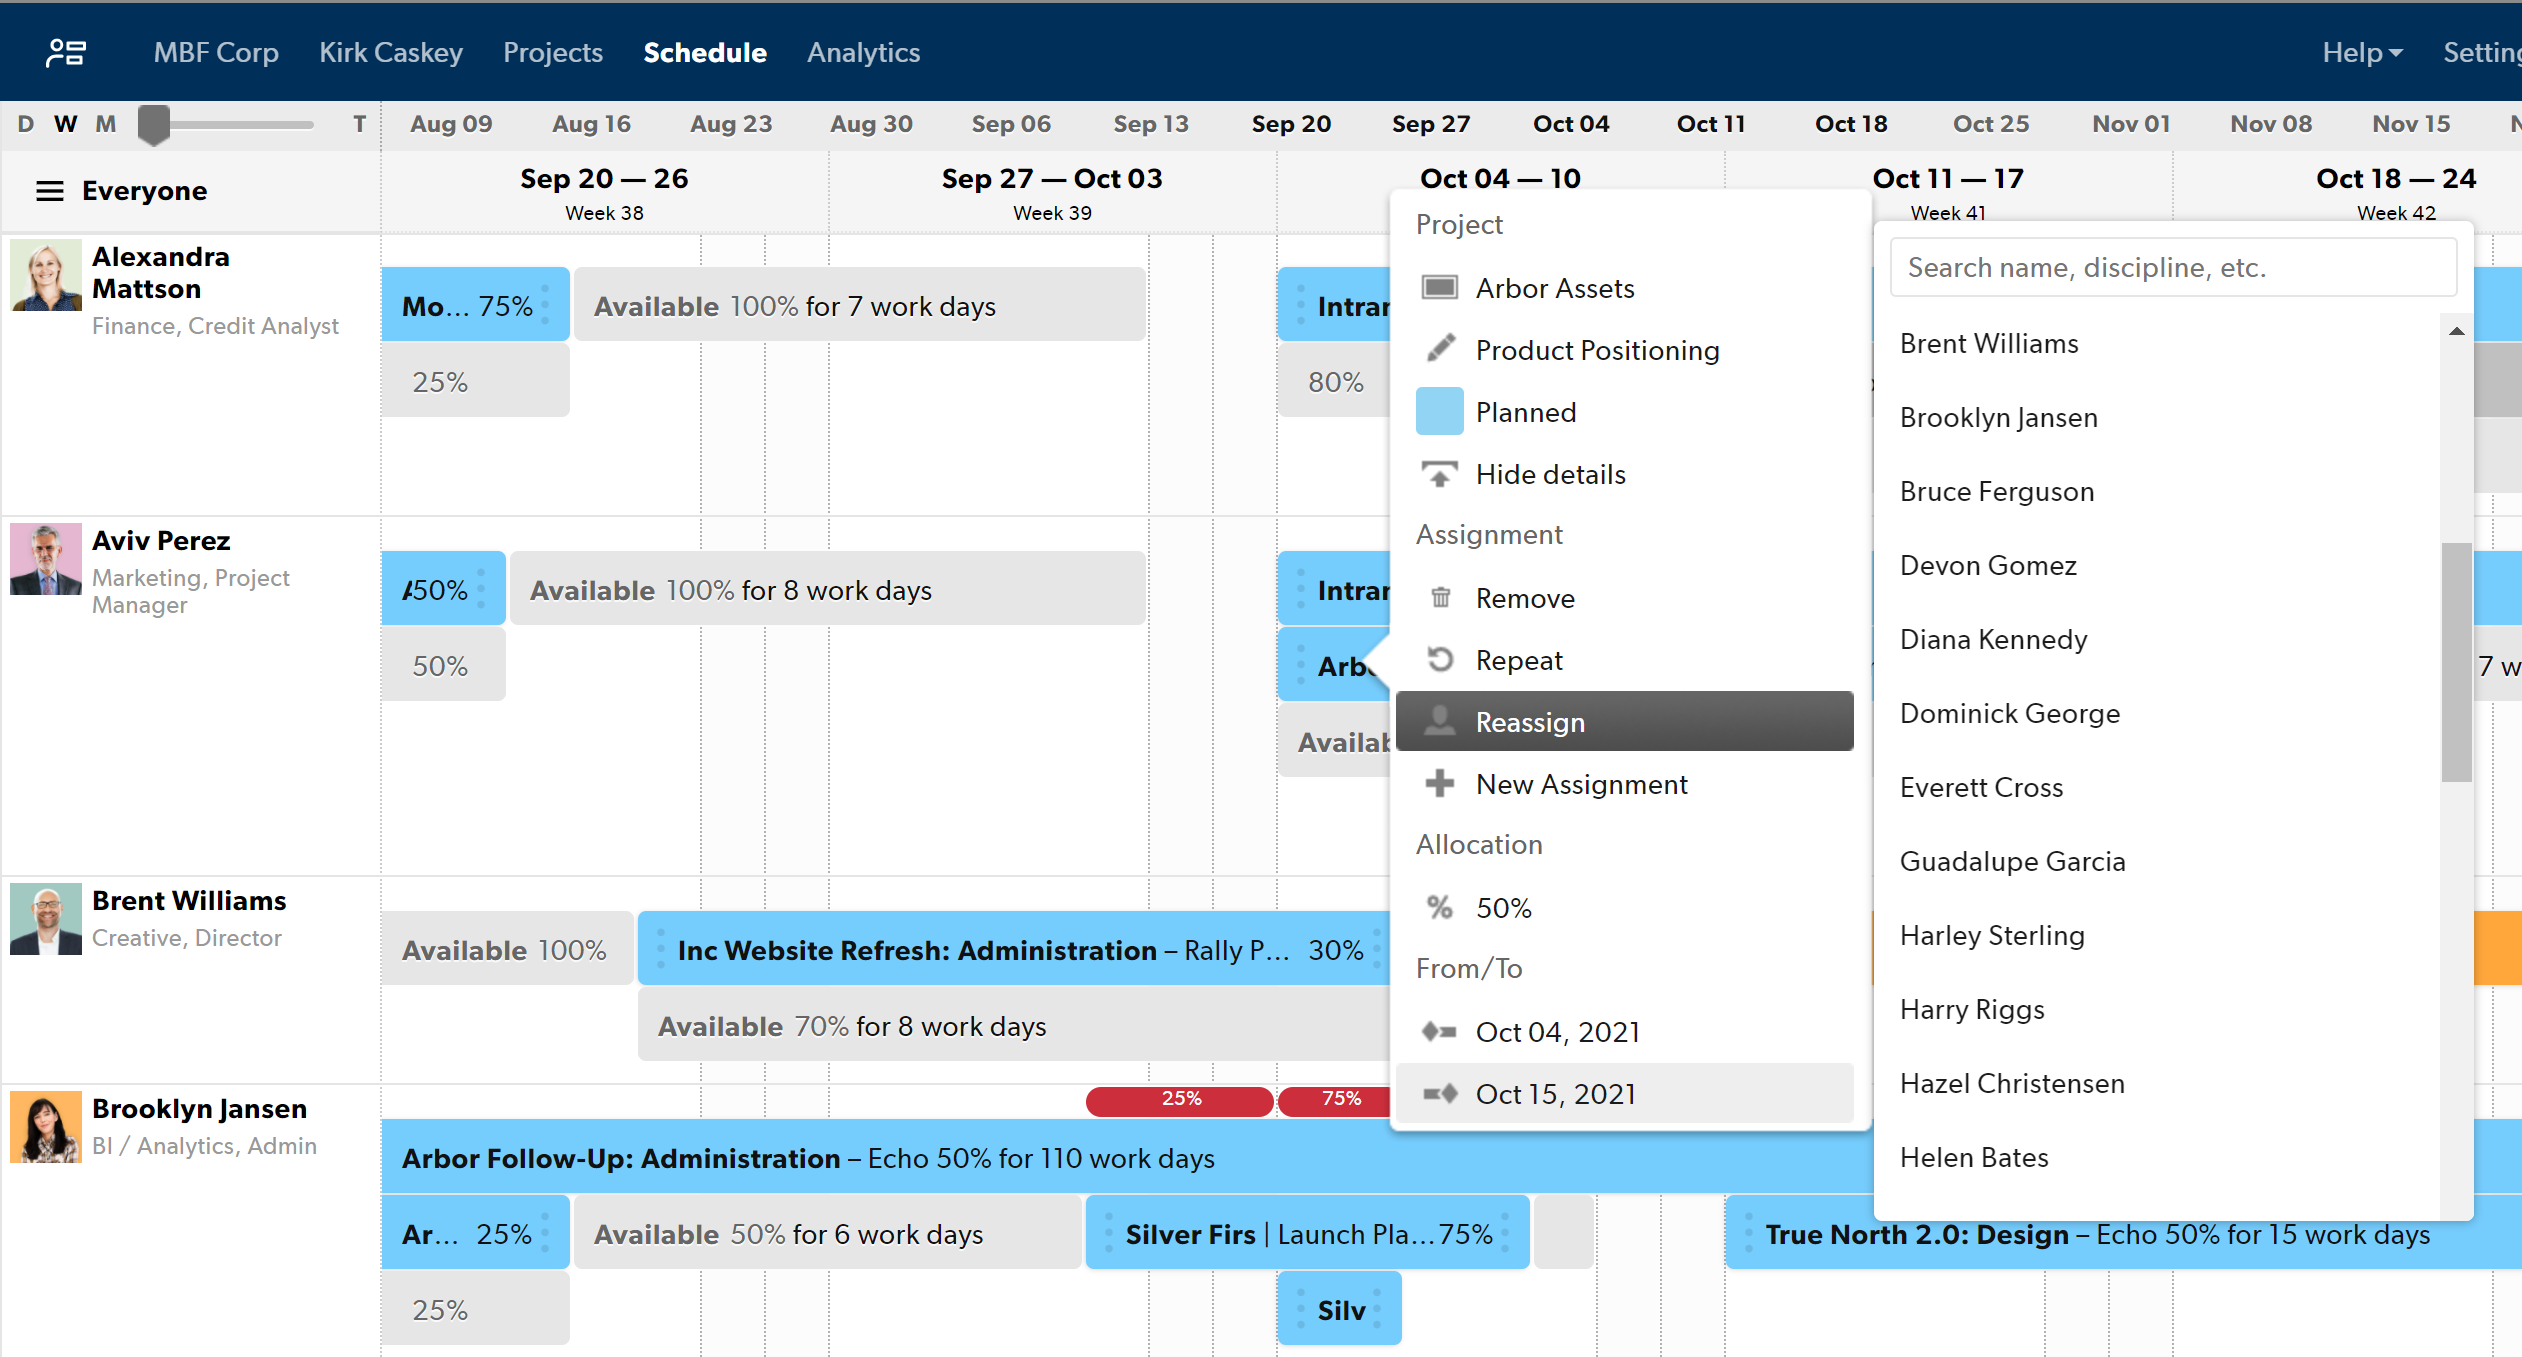Click the New Assignment plus icon
The image size is (2522, 1357).
click(x=1440, y=784)
